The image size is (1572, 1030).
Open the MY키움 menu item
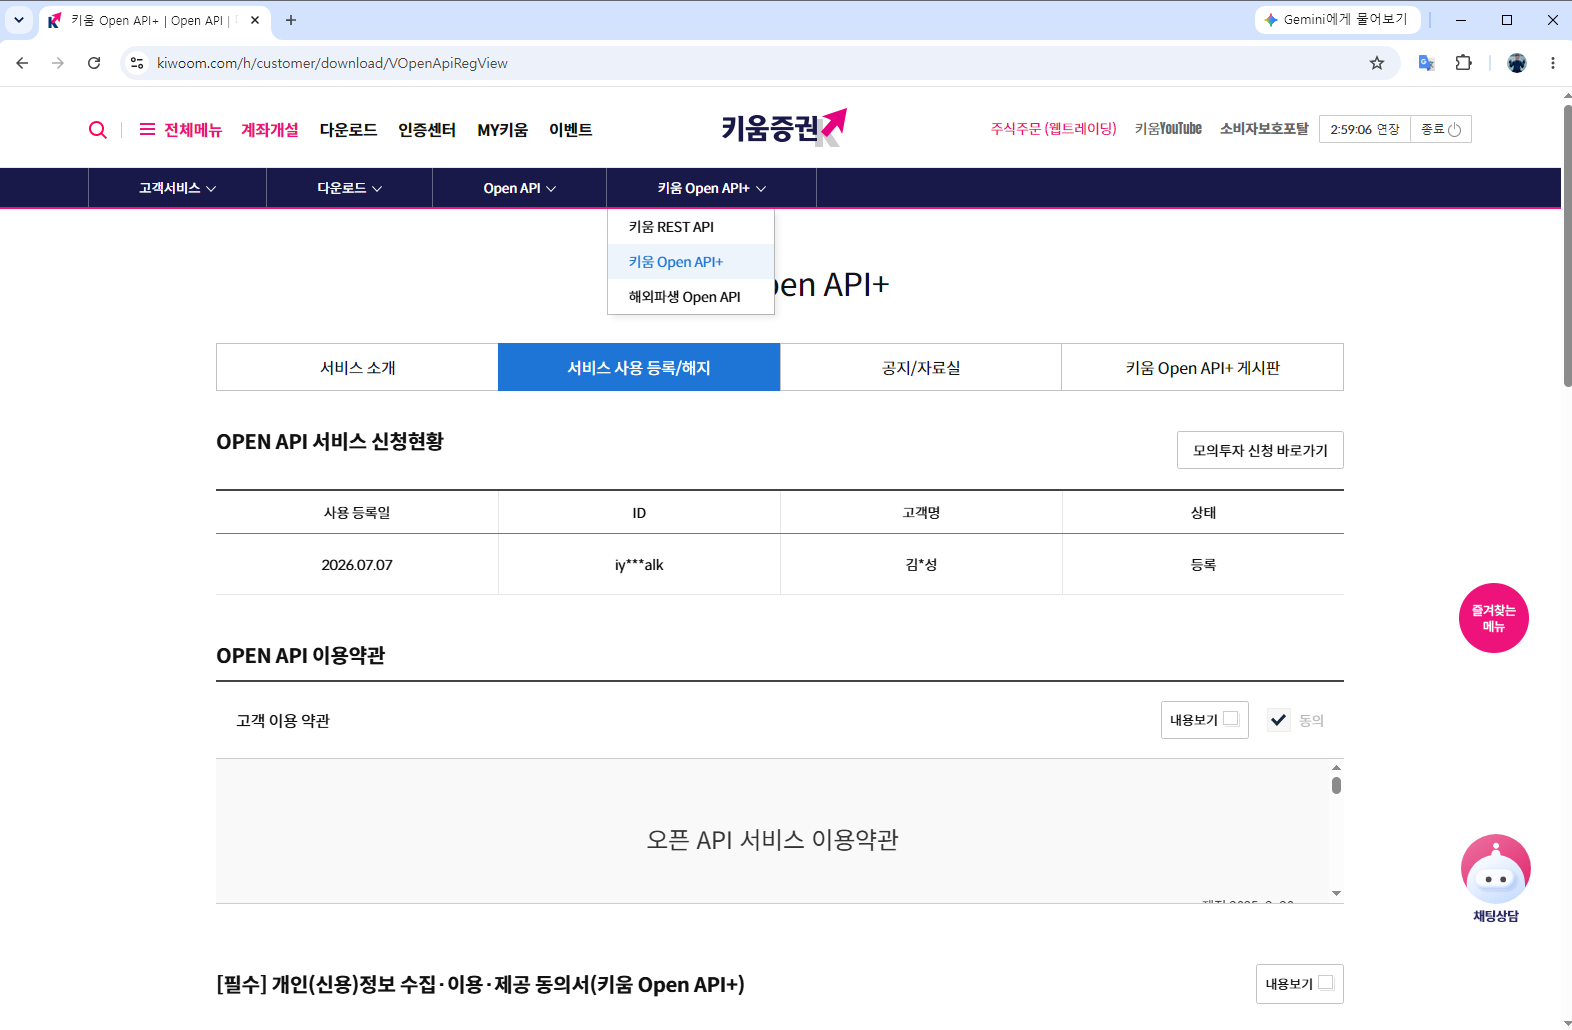[x=502, y=130]
